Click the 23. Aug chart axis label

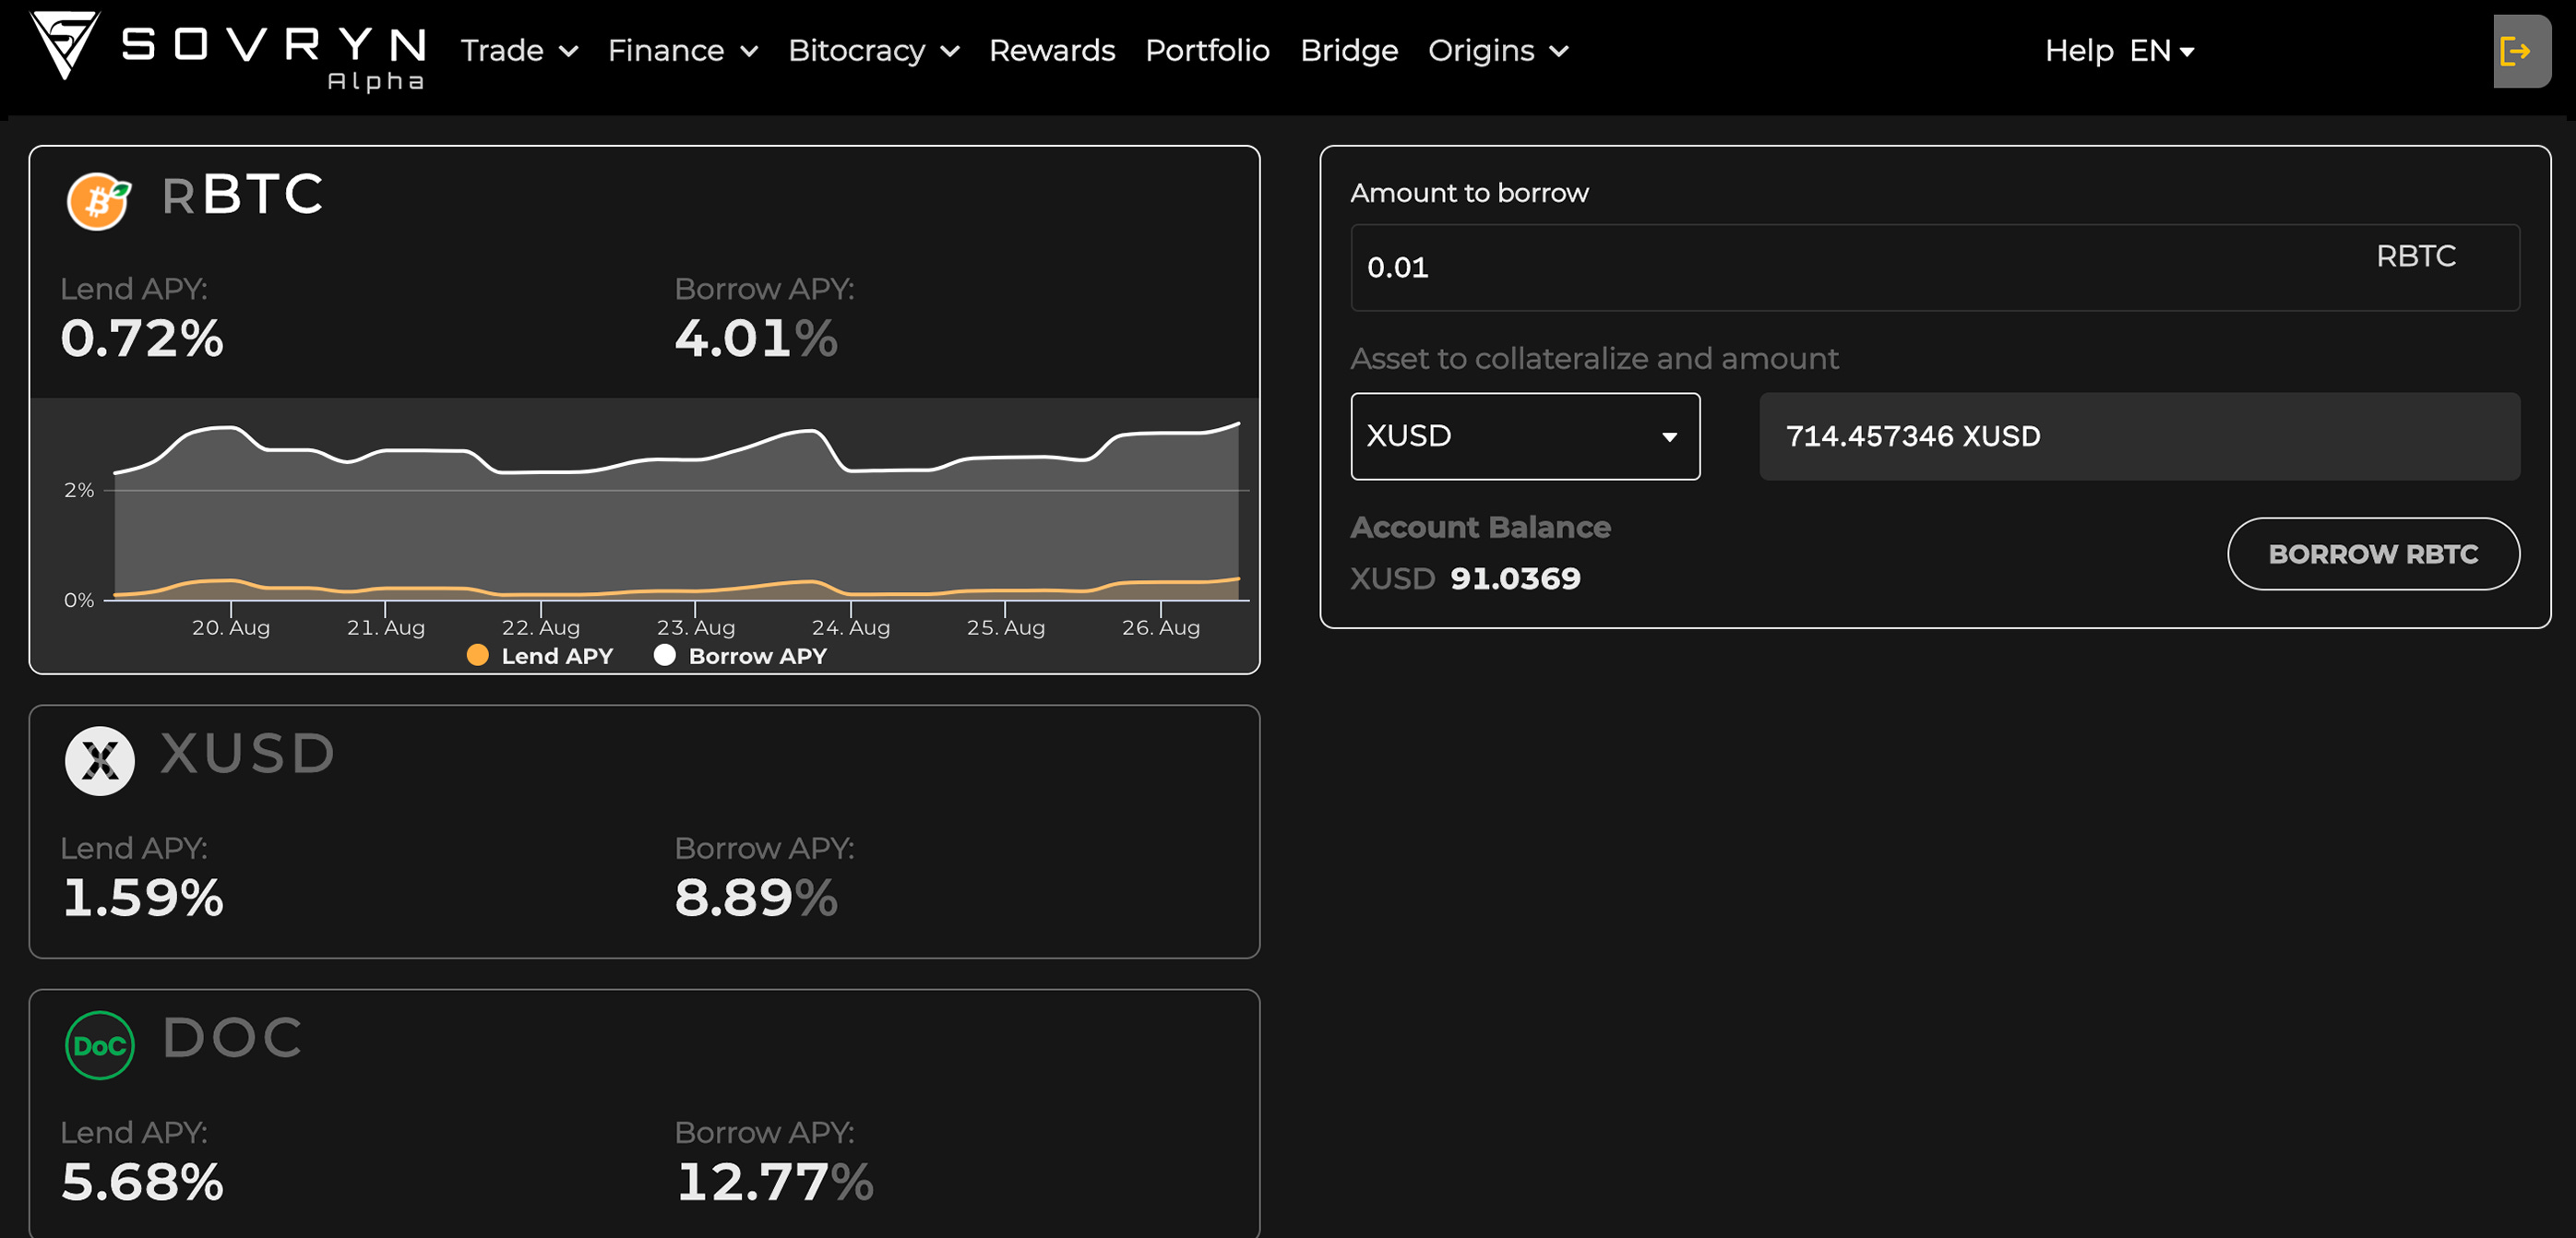pyautogui.click(x=695, y=627)
